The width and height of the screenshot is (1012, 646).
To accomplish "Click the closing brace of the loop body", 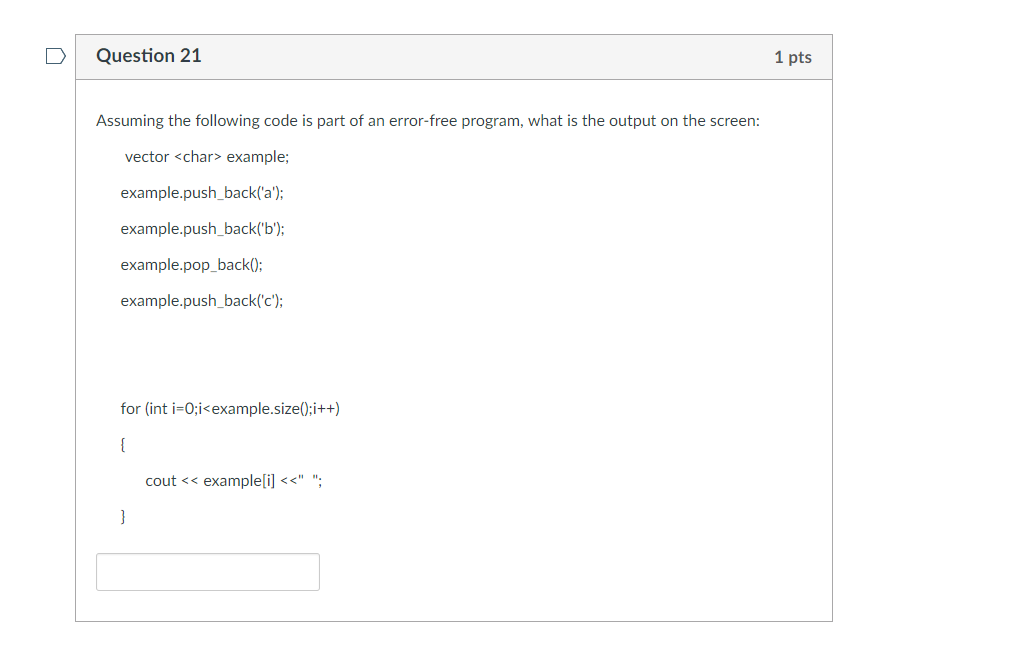I will click(x=121, y=516).
